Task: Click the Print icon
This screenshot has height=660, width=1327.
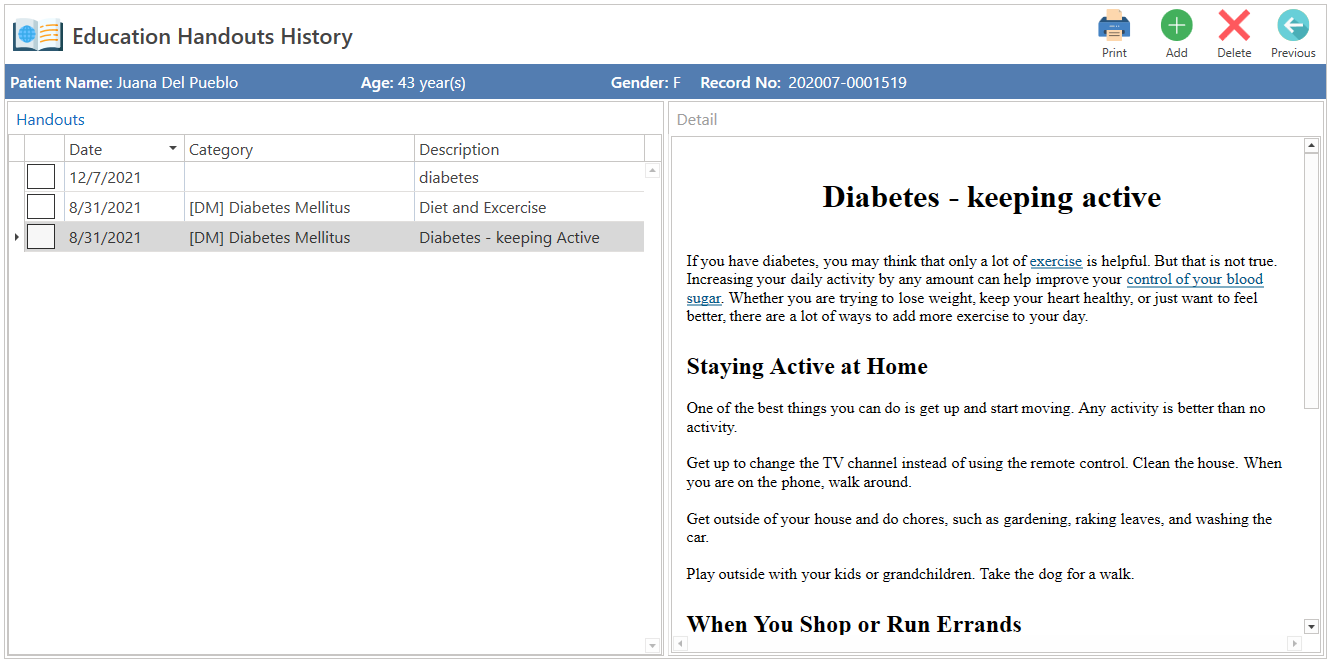Action: click(x=1114, y=25)
